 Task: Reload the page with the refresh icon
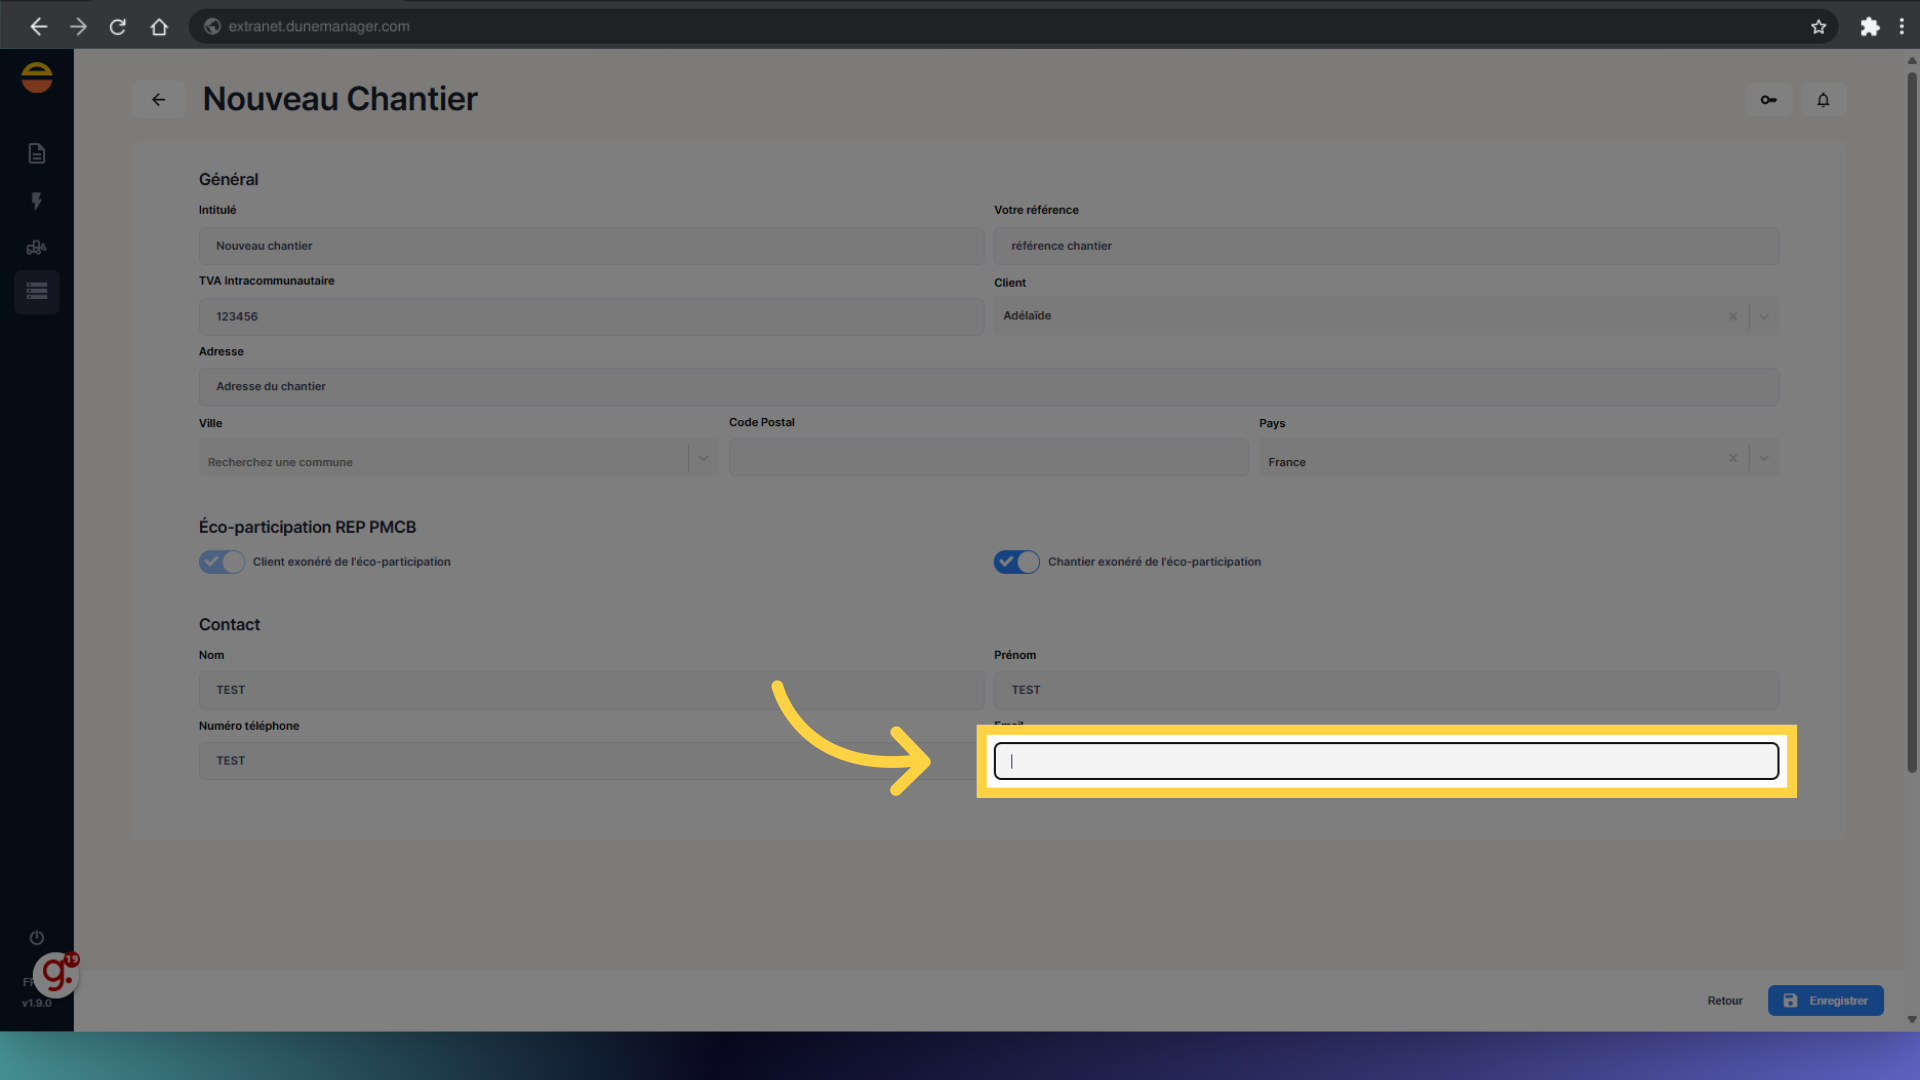[x=117, y=26]
